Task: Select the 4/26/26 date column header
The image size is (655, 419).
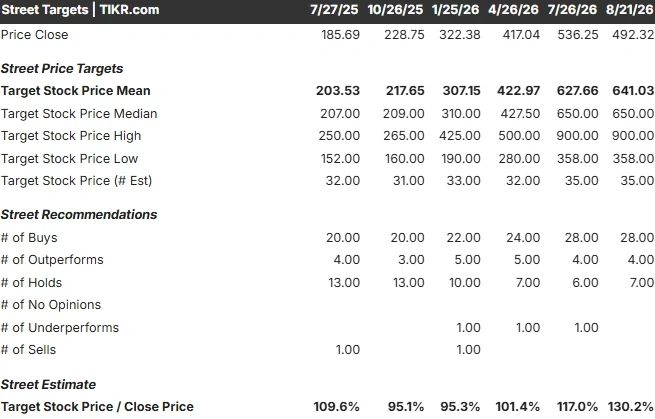Action: (x=513, y=10)
